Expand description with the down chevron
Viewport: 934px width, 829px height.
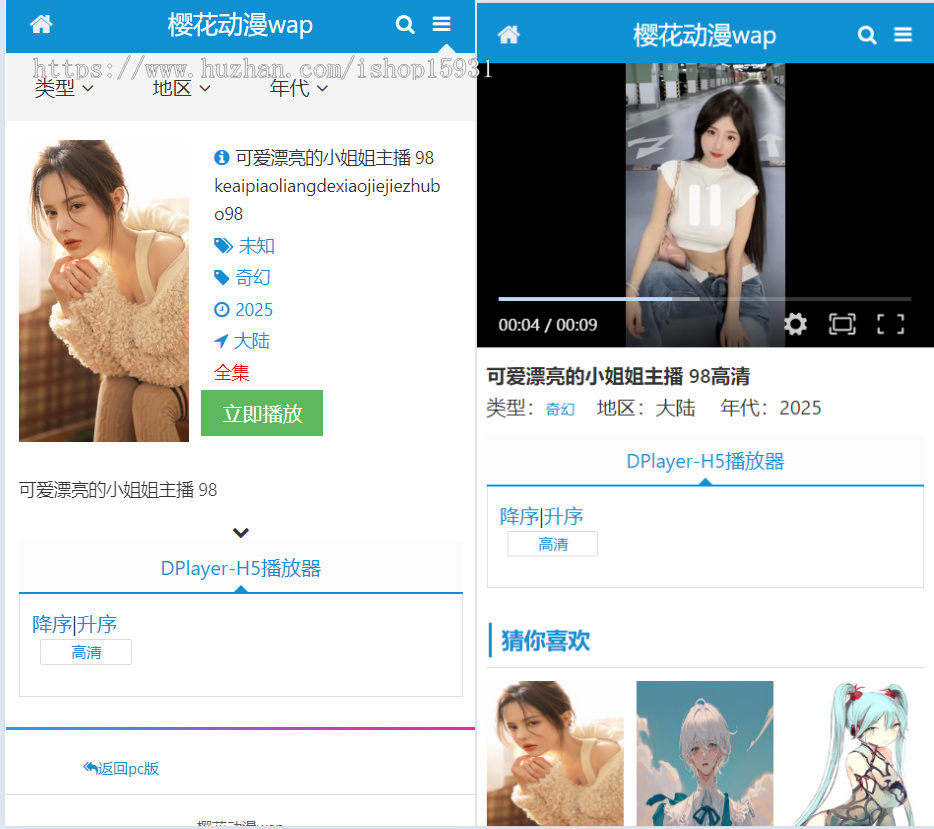coord(241,532)
